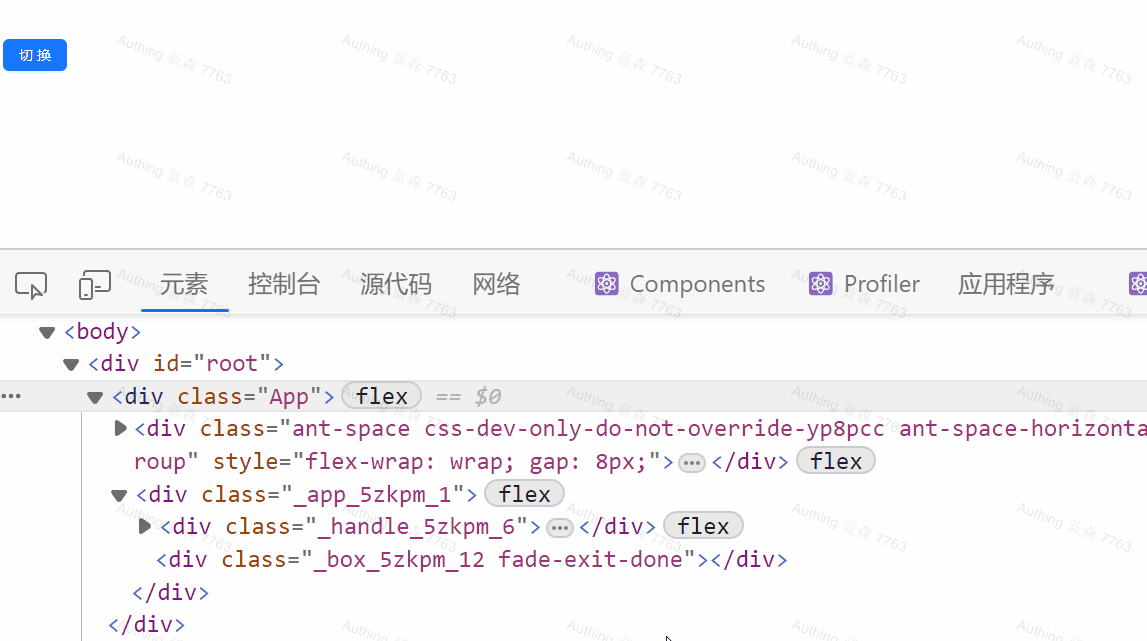Screen dimensions: 1147x641
Task: Collapse the body element node
Action: pyautogui.click(x=48, y=333)
